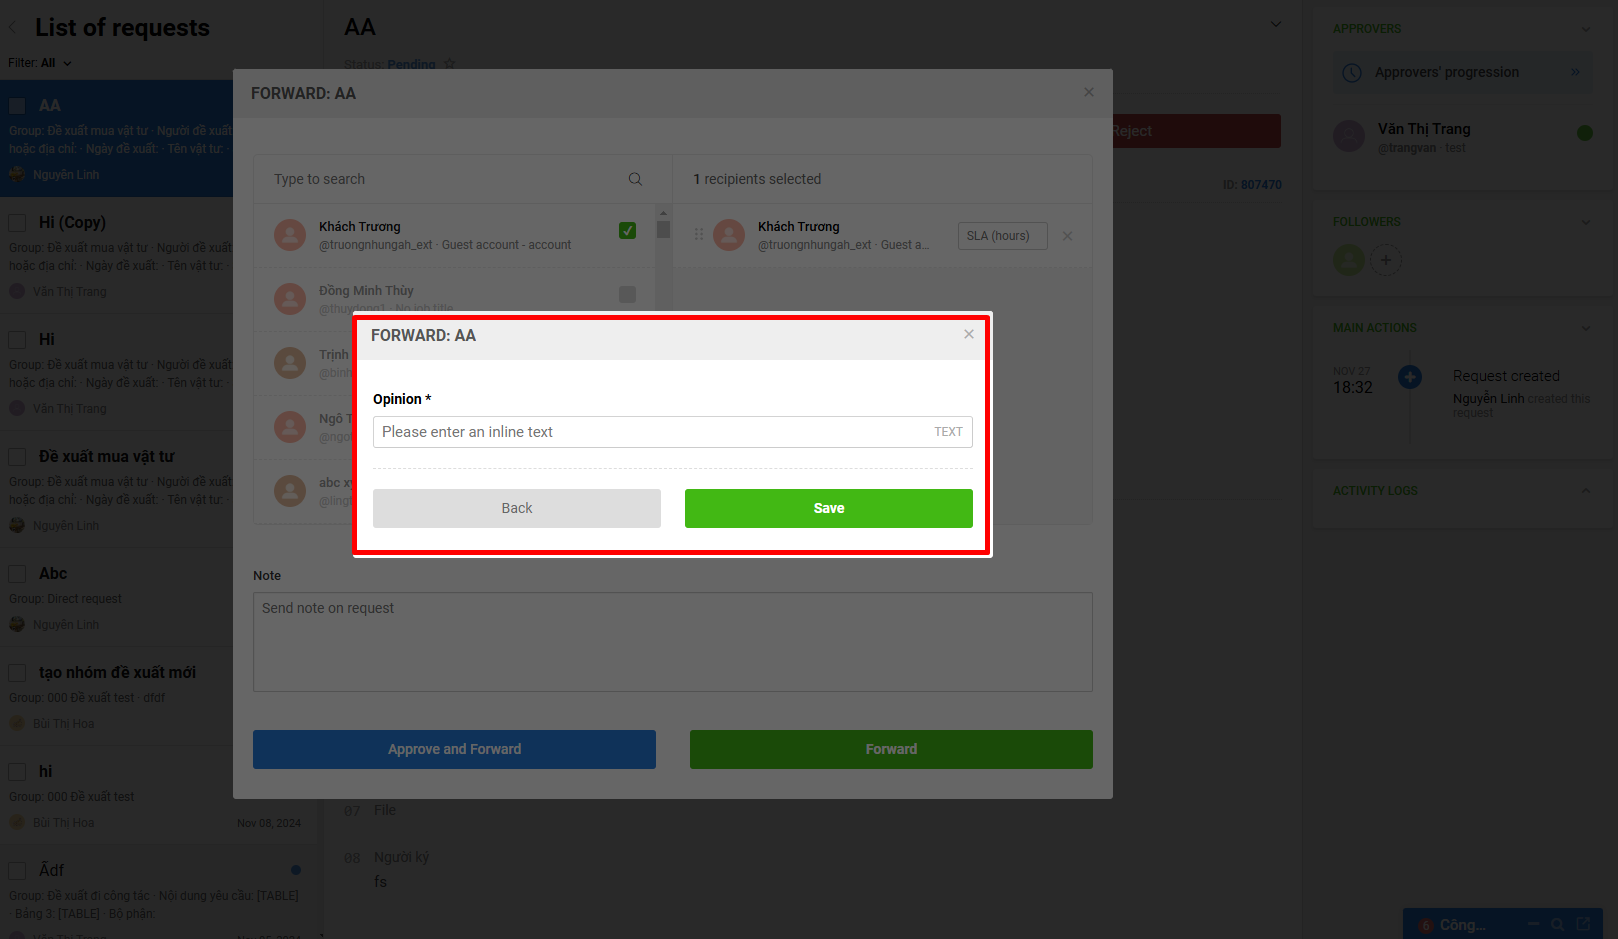Search in the Công... chat widget

point(1557,924)
